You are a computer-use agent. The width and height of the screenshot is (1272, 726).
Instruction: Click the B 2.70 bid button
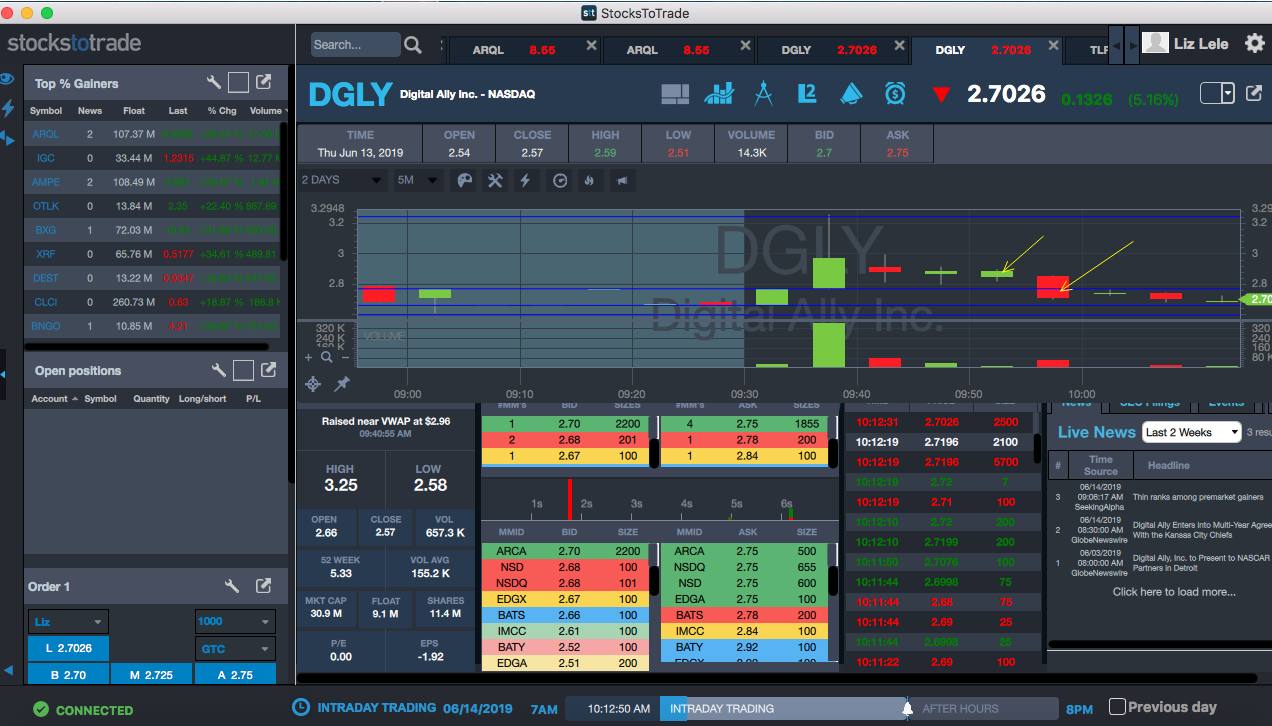coord(68,675)
